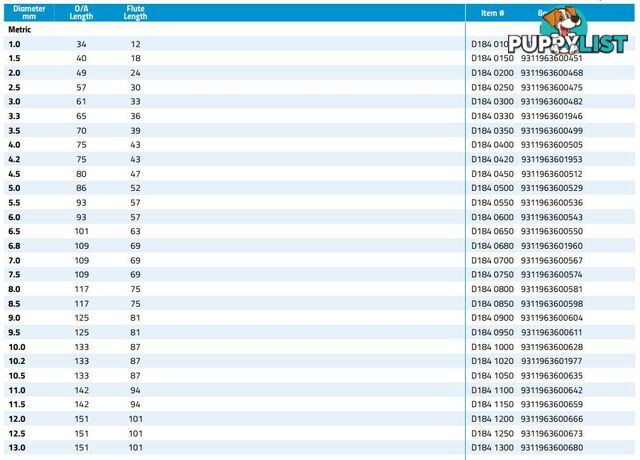
Task: Click O/A length 57 in the 2.5 row
Action: 81,87
